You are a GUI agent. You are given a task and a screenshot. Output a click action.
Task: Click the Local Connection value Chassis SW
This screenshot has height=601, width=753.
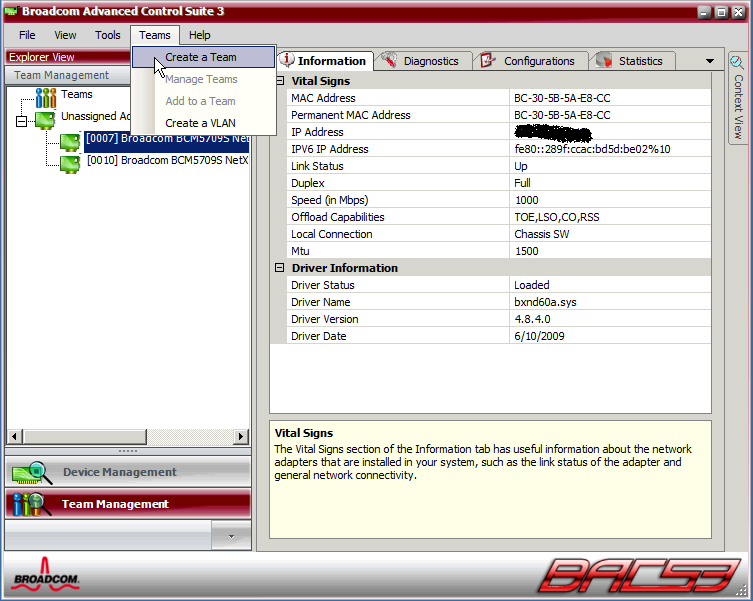[541, 234]
